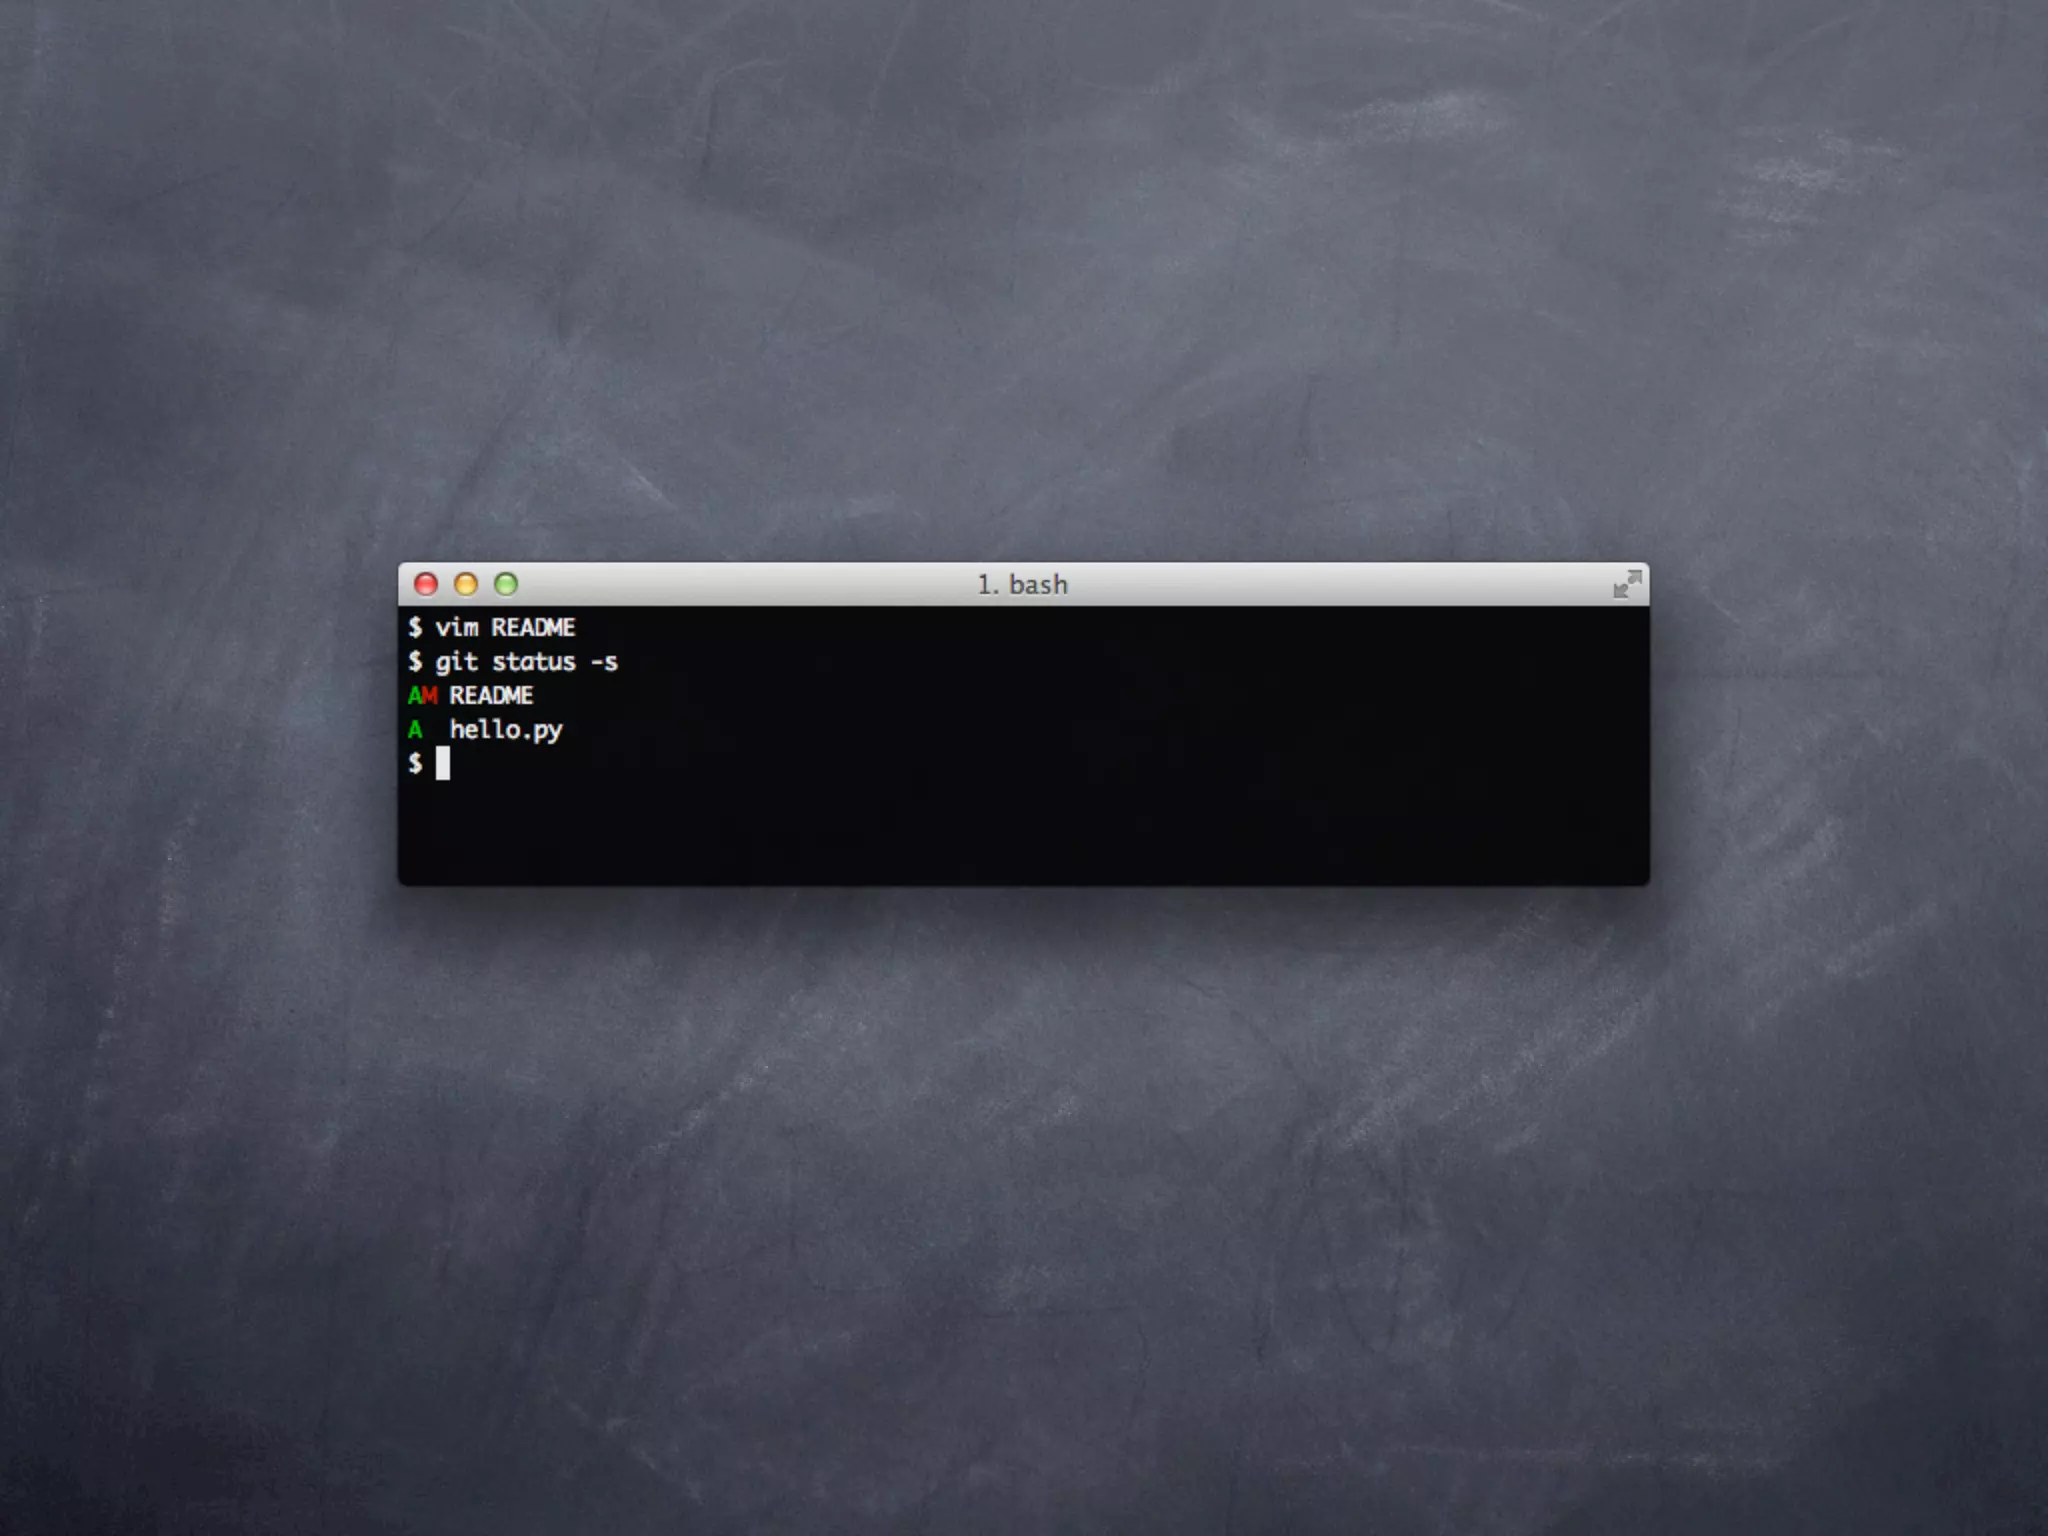Click green 'A' status beside README
The image size is (2048, 1536).
pyautogui.click(x=415, y=696)
